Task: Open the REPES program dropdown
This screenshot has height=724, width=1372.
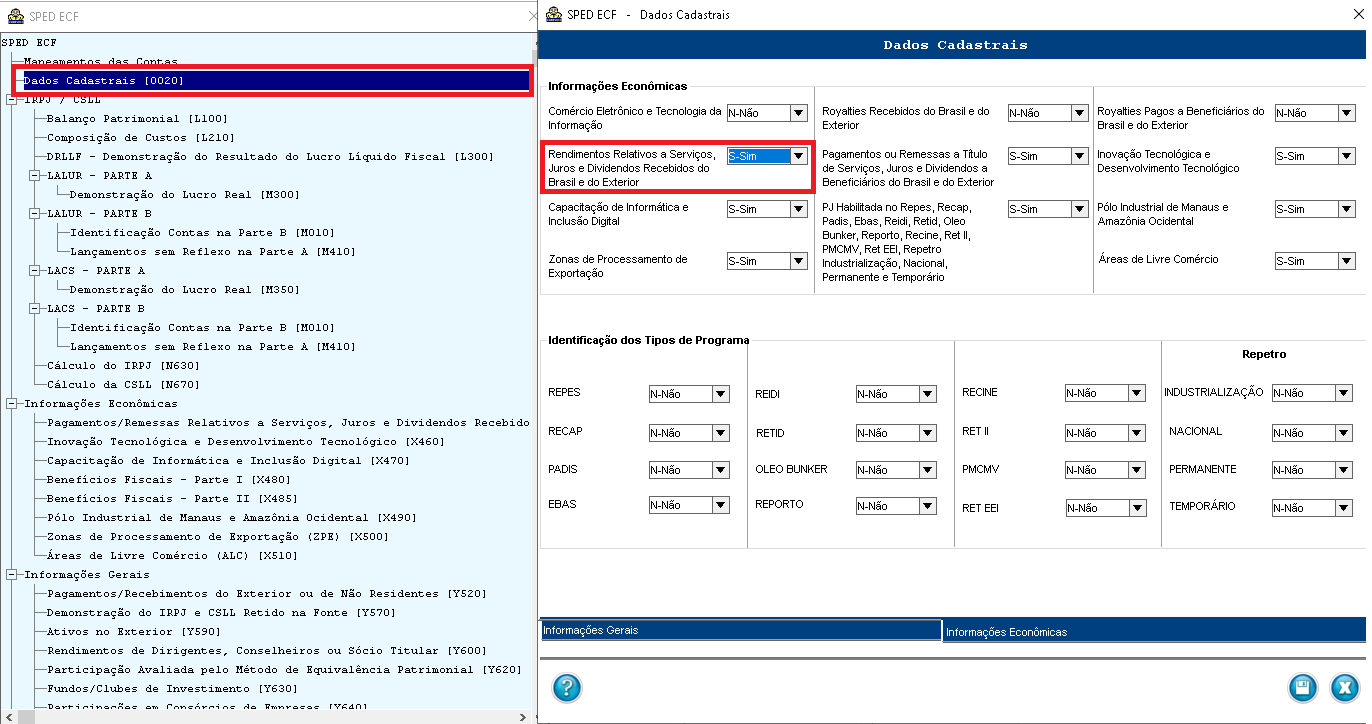Action: [720, 394]
